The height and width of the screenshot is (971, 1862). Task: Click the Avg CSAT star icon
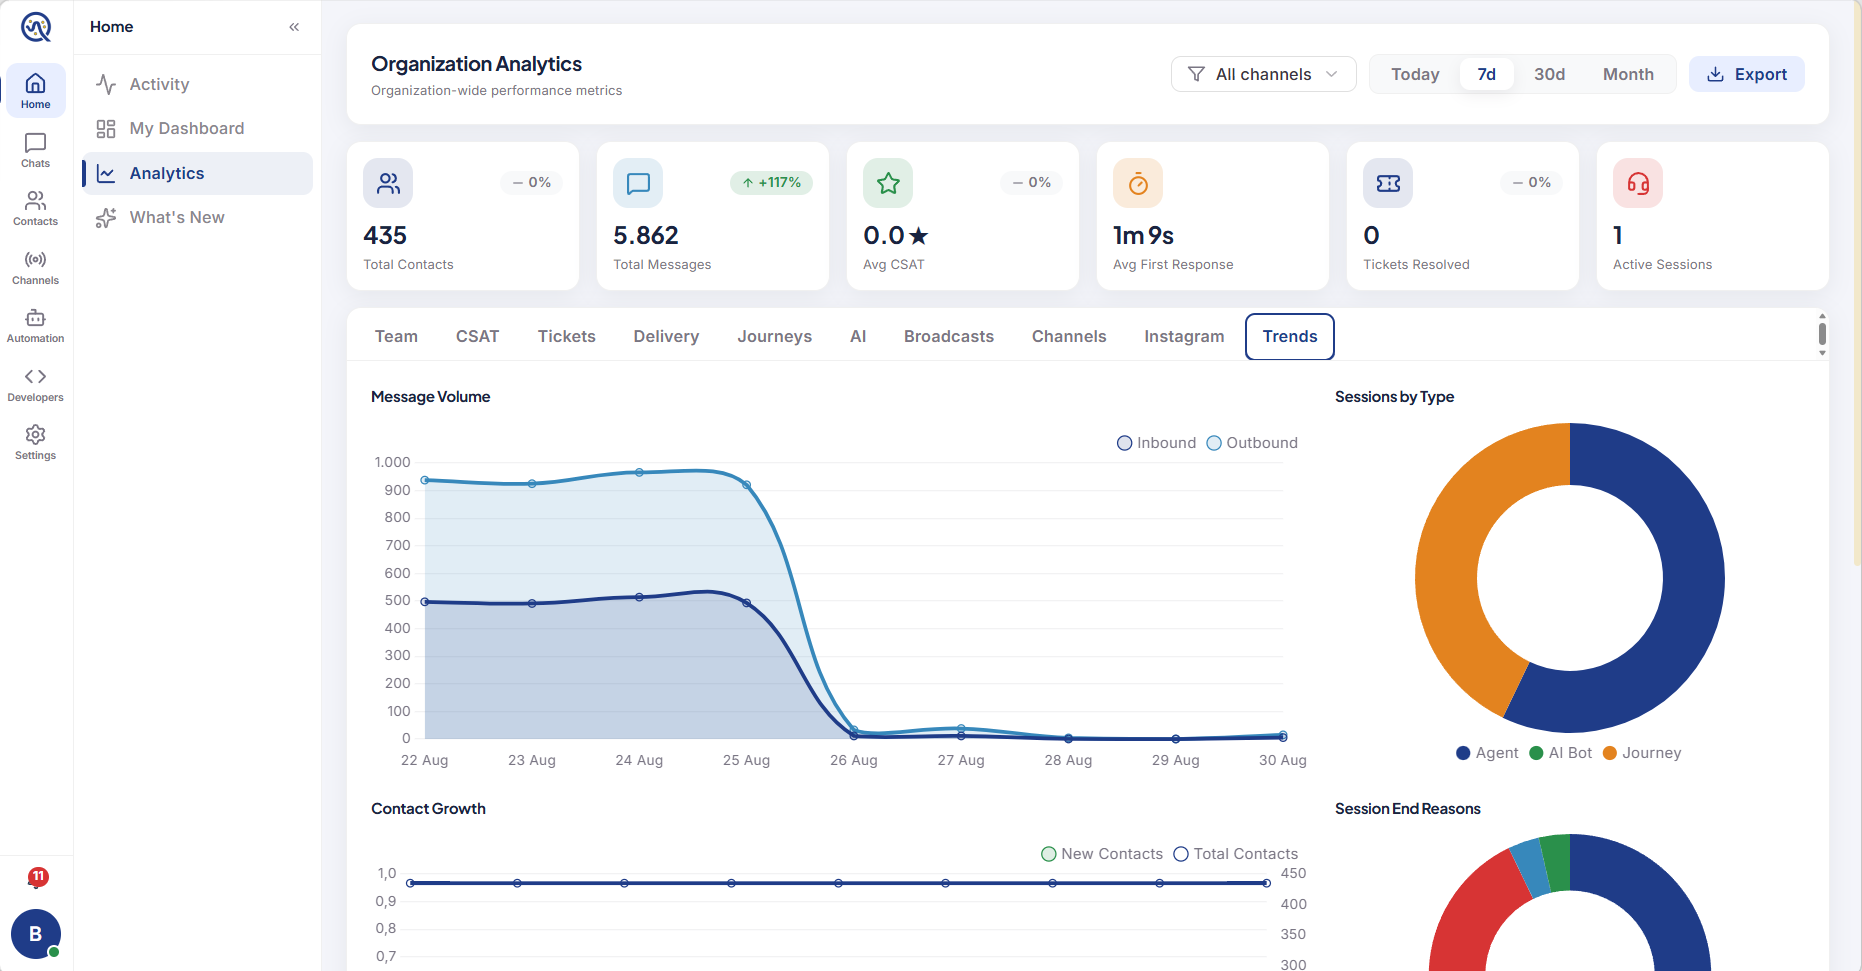pos(888,183)
